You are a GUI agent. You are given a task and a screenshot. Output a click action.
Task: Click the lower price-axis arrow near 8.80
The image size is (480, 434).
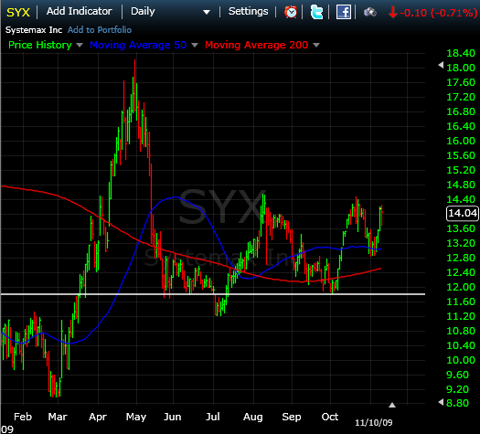pos(441,402)
